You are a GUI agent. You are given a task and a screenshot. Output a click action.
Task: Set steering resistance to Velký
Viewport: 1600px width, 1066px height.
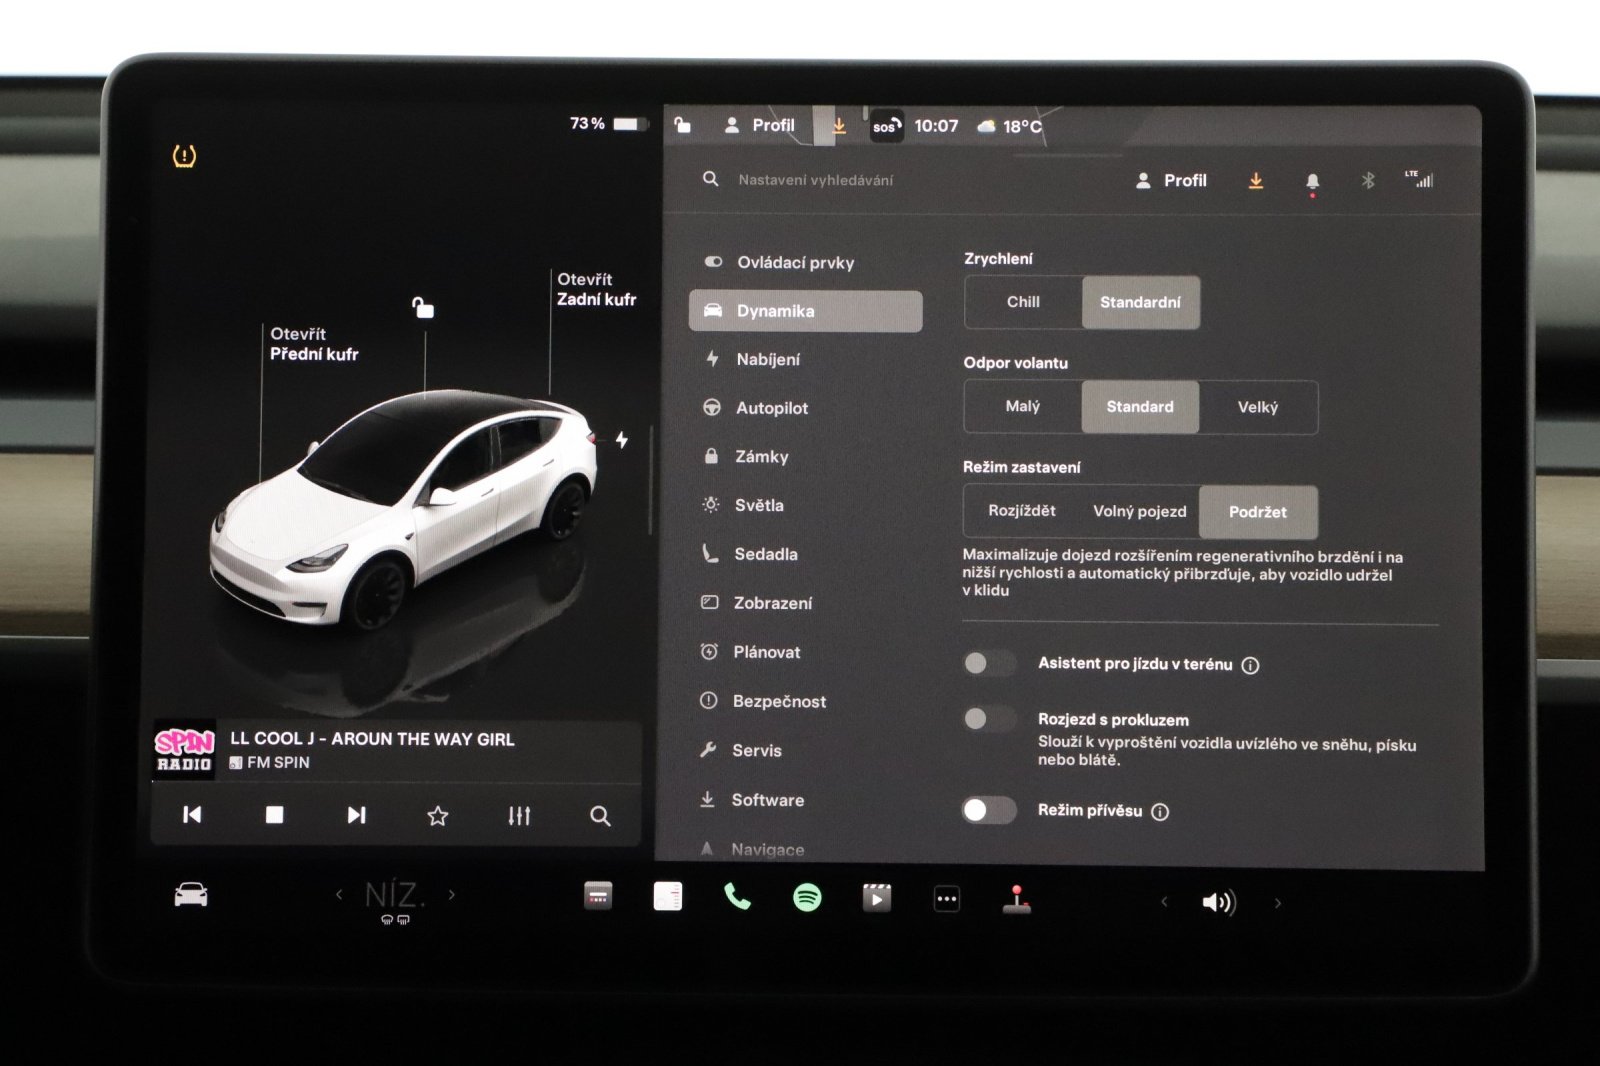pos(1258,407)
